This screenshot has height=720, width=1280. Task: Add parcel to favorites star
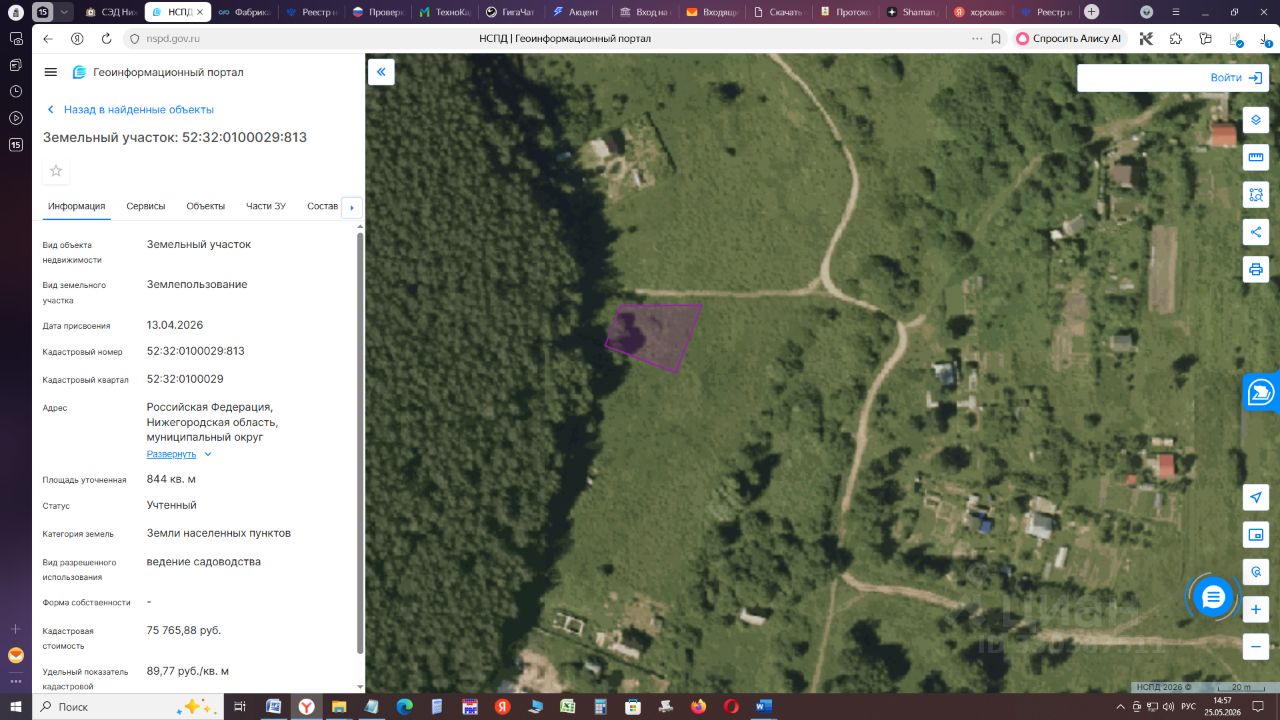pyautogui.click(x=56, y=171)
